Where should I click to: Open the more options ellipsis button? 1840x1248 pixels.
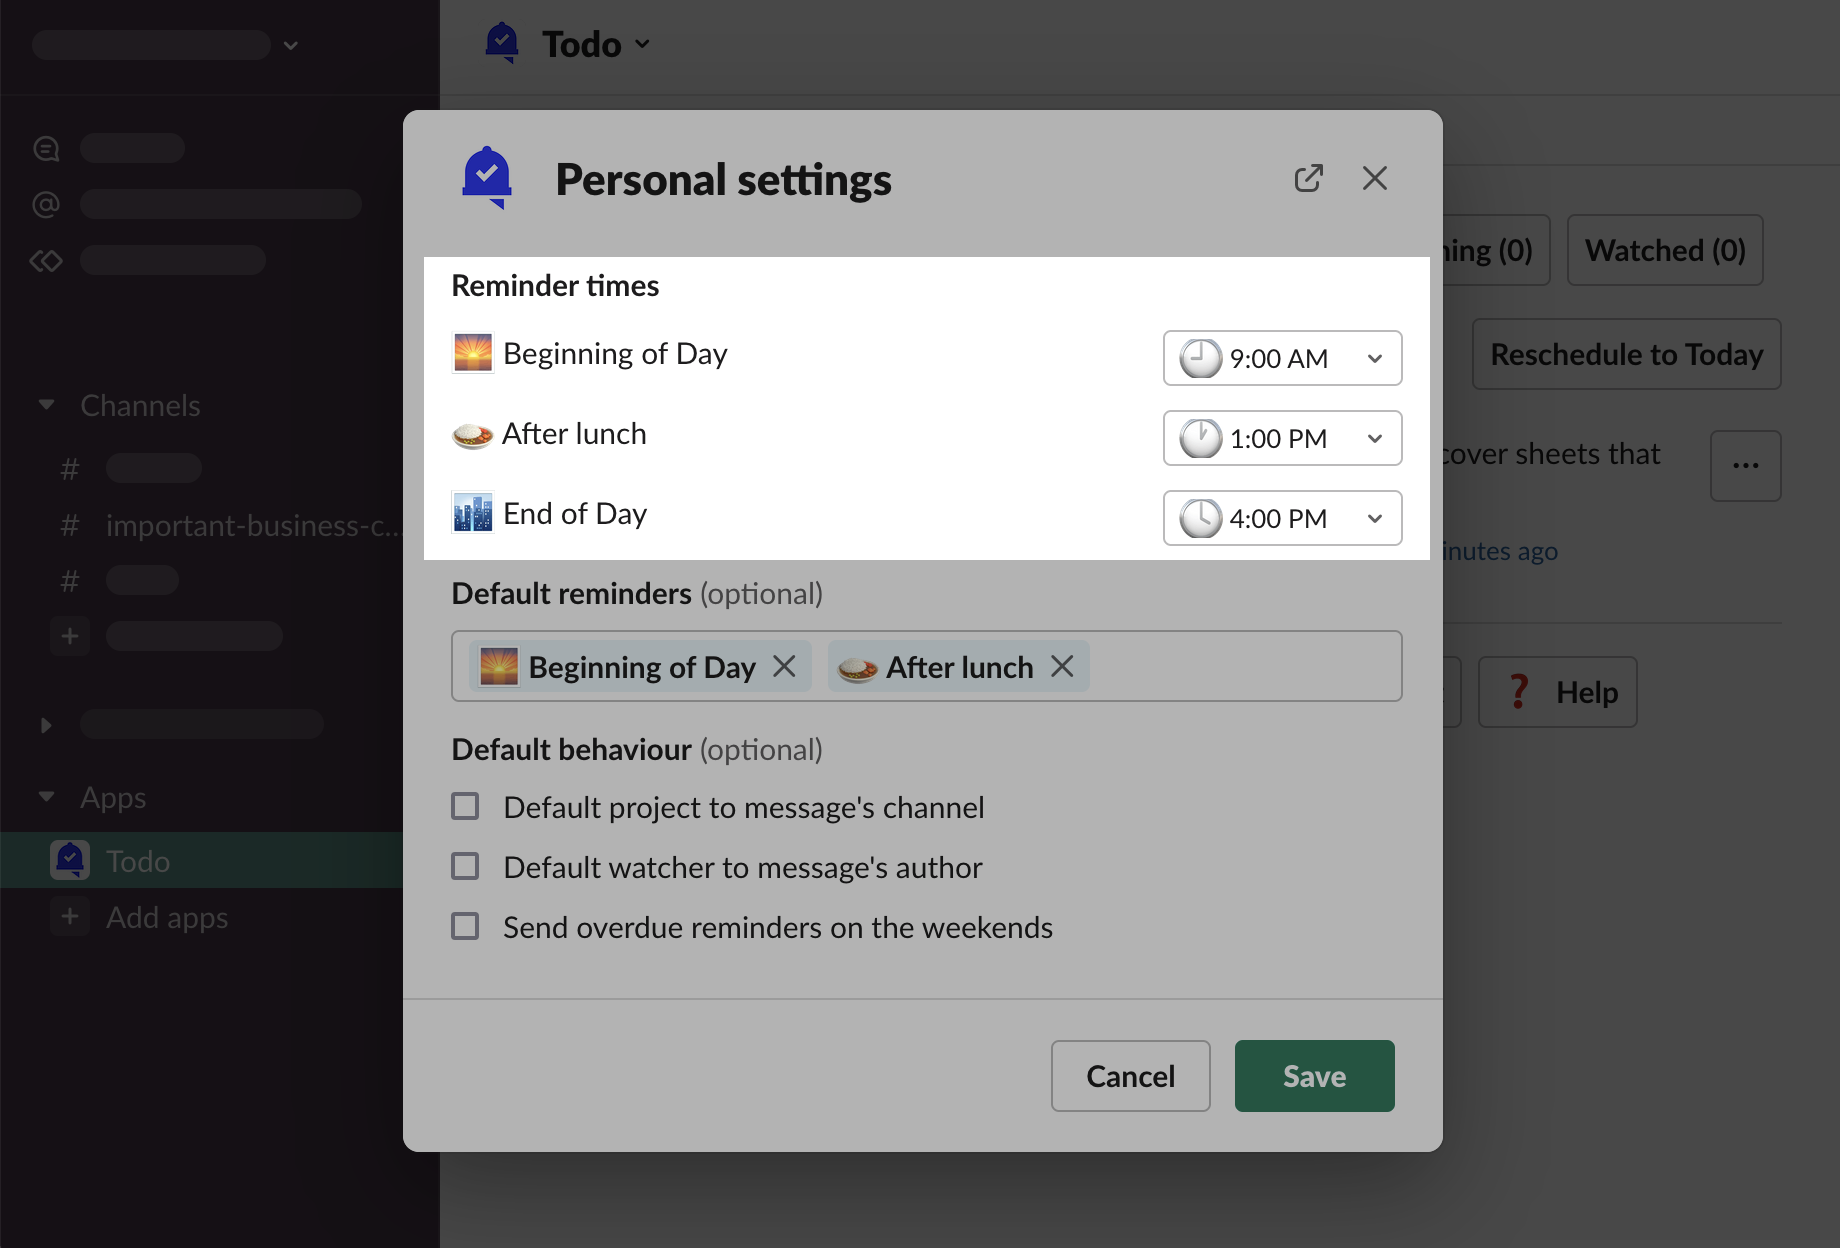1745,466
